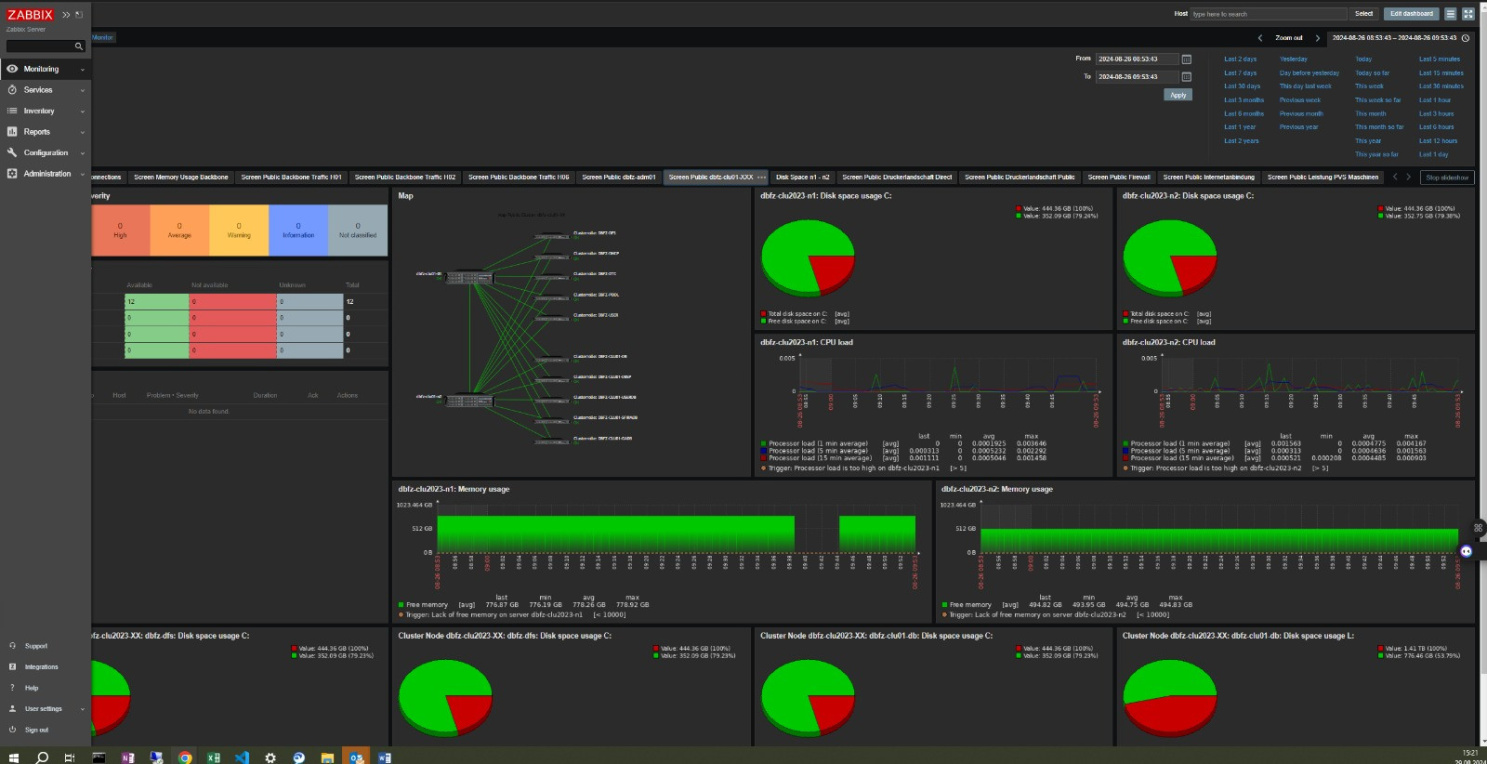The image size is (1487, 764).
Task: Expand the Administration menu section
Action: point(47,174)
